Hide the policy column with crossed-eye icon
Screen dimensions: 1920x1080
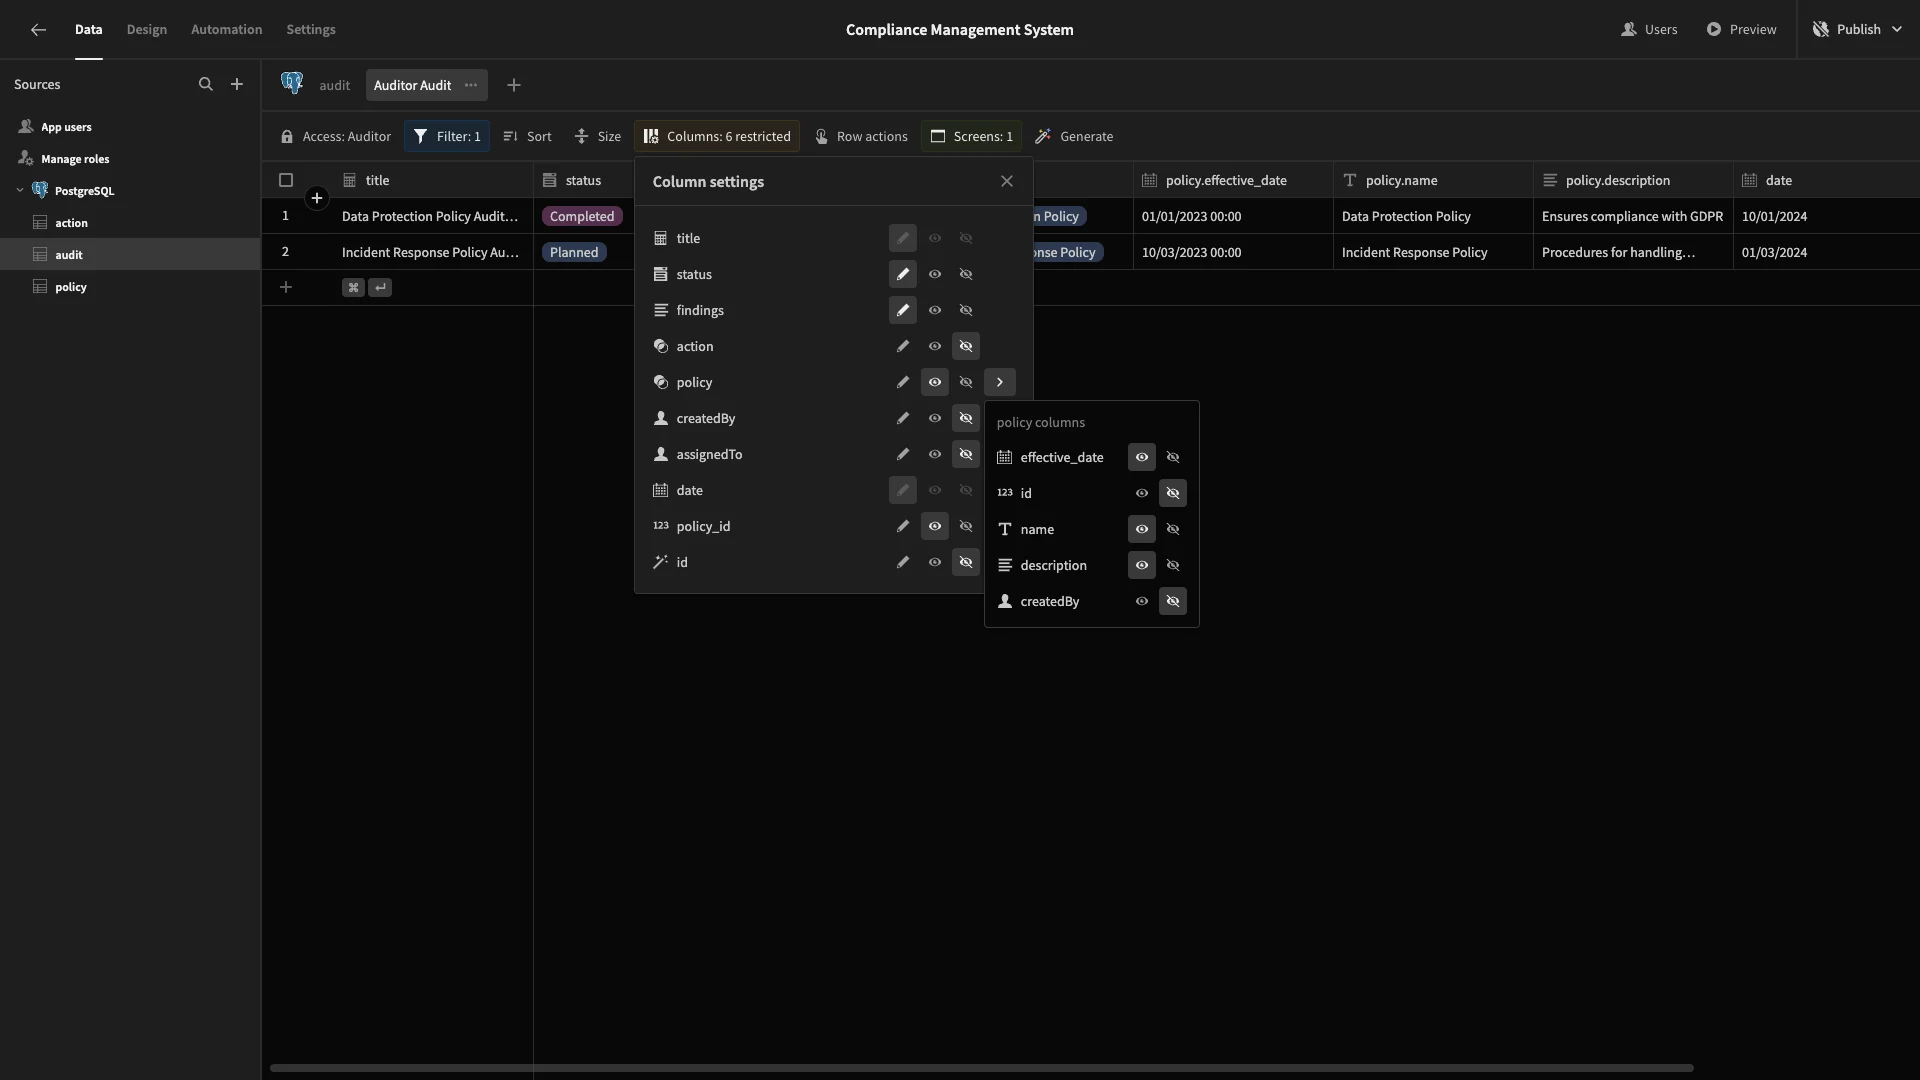tap(966, 382)
